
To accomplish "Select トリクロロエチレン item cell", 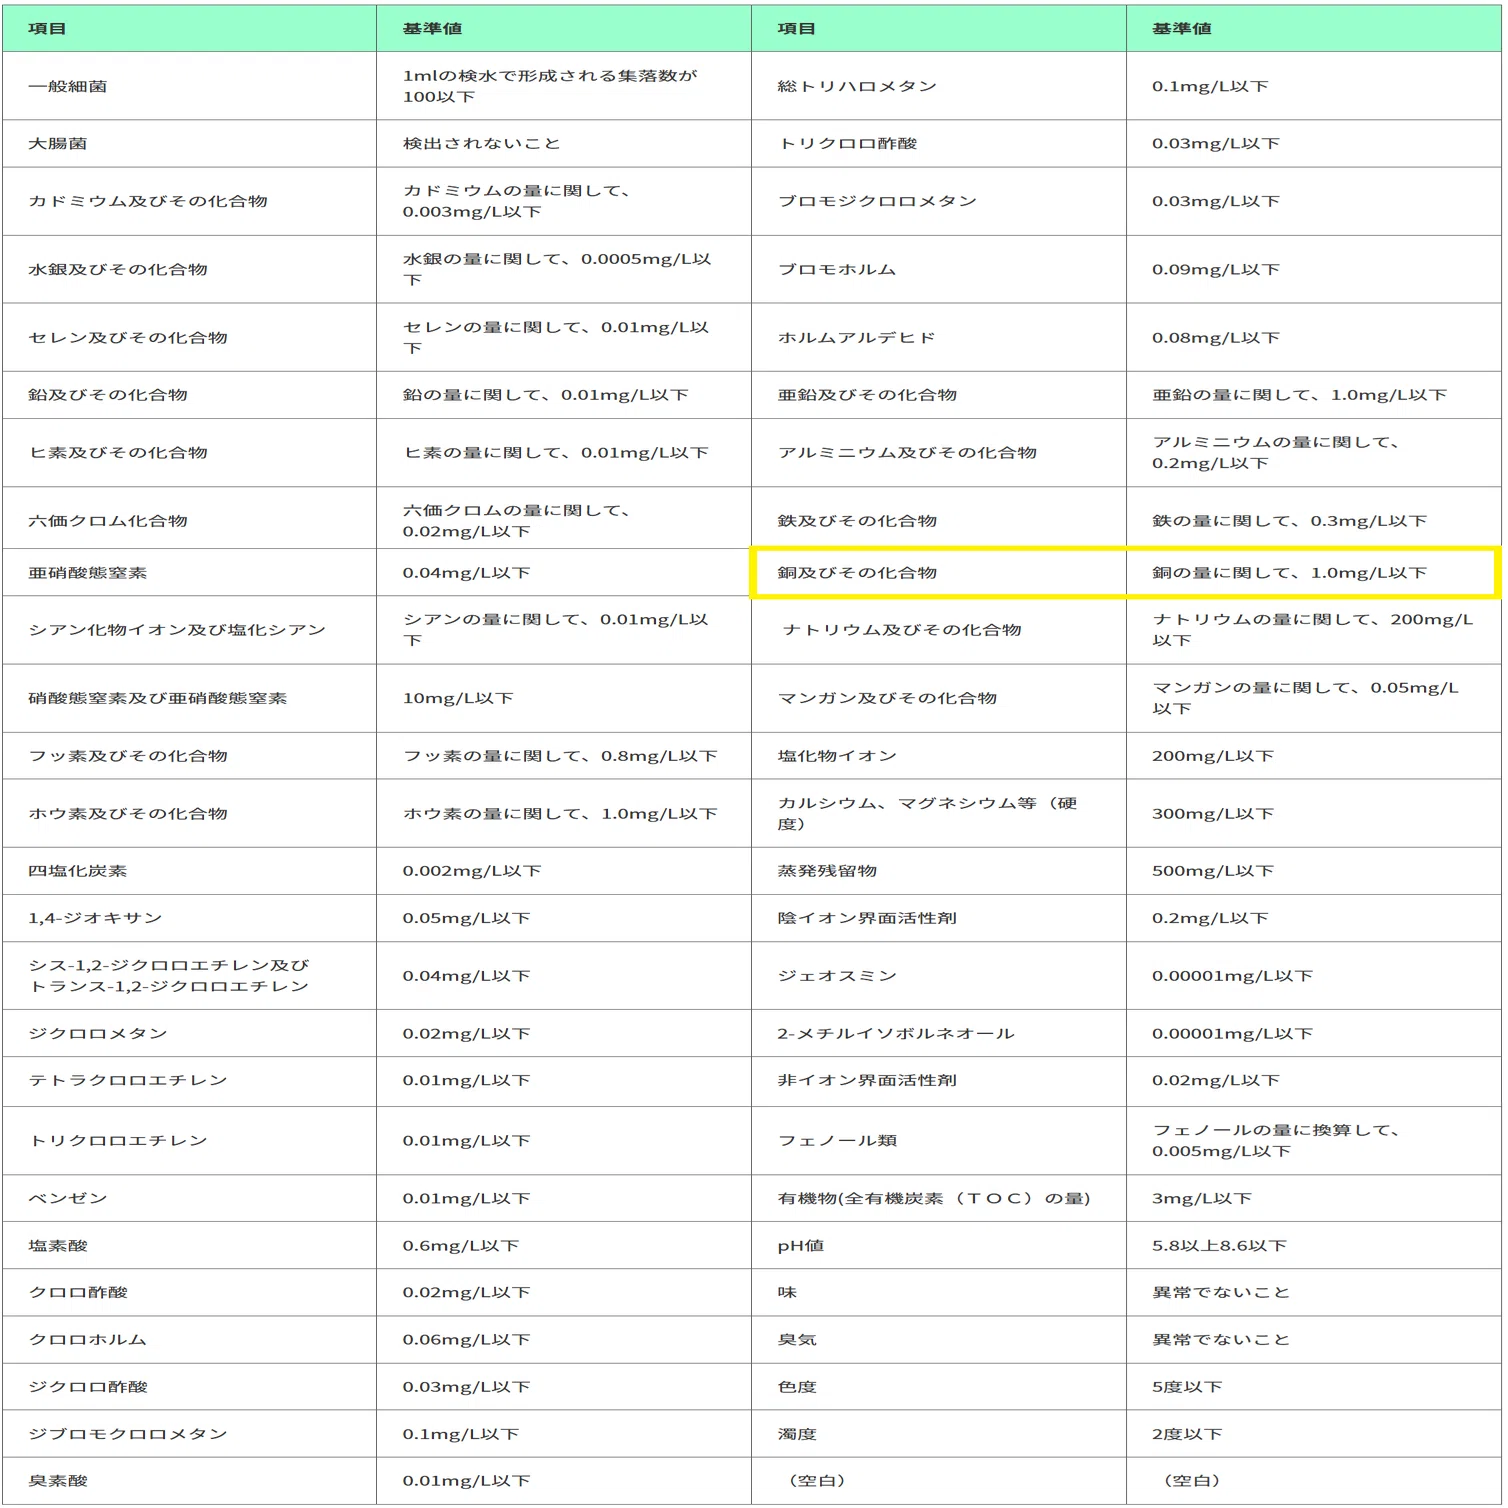I will click(189, 1141).
